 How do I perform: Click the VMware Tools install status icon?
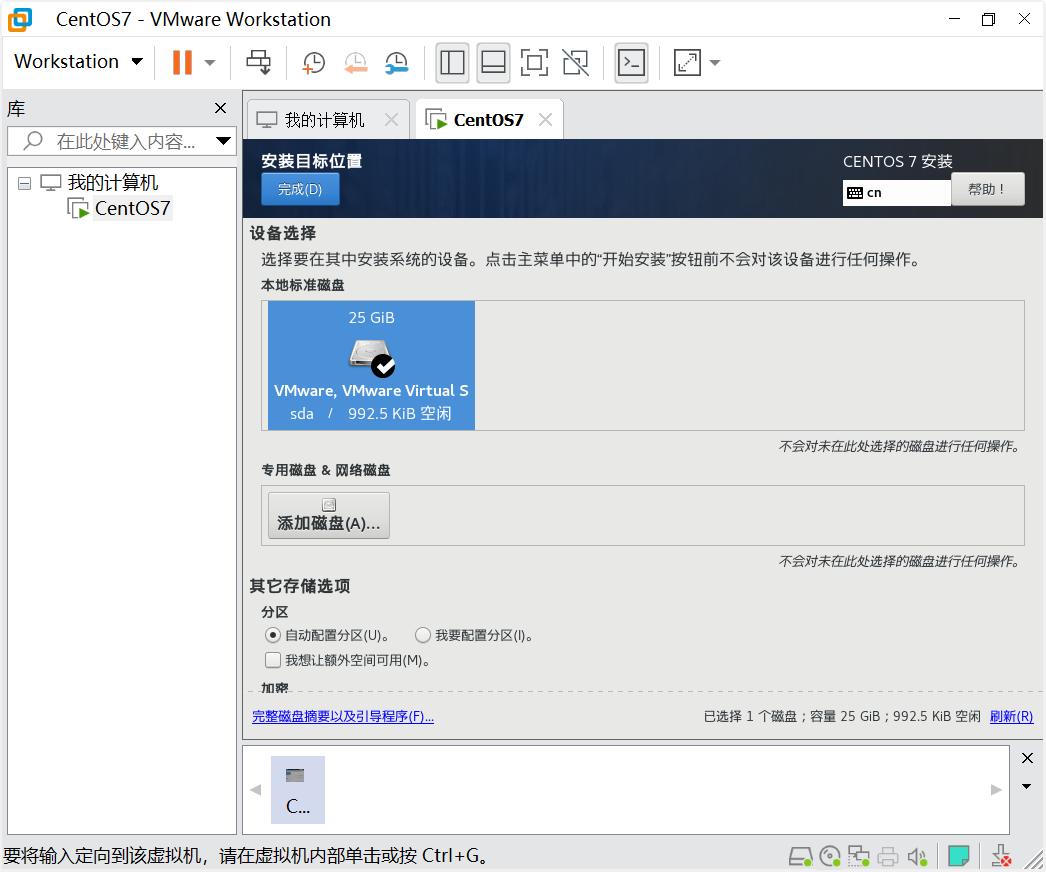pos(1001,856)
